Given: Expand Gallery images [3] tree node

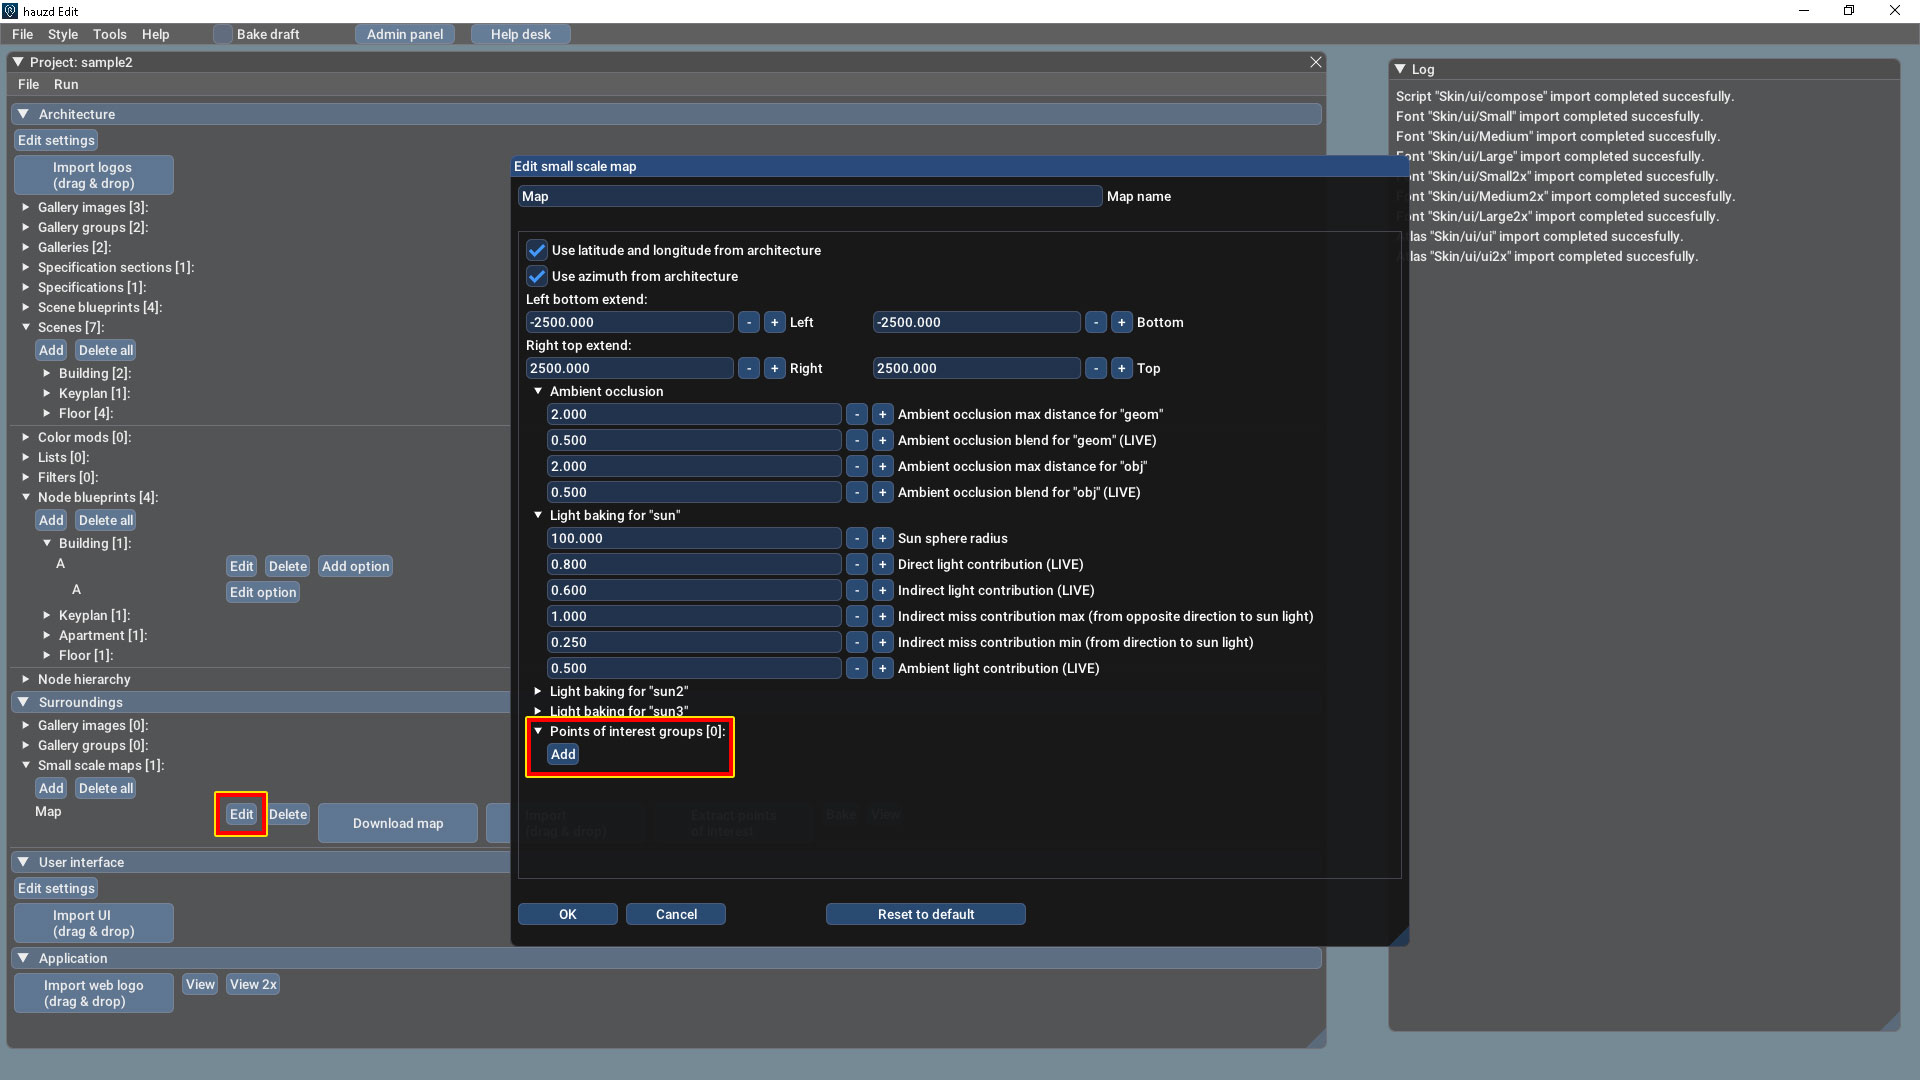Looking at the screenshot, I should [26, 207].
